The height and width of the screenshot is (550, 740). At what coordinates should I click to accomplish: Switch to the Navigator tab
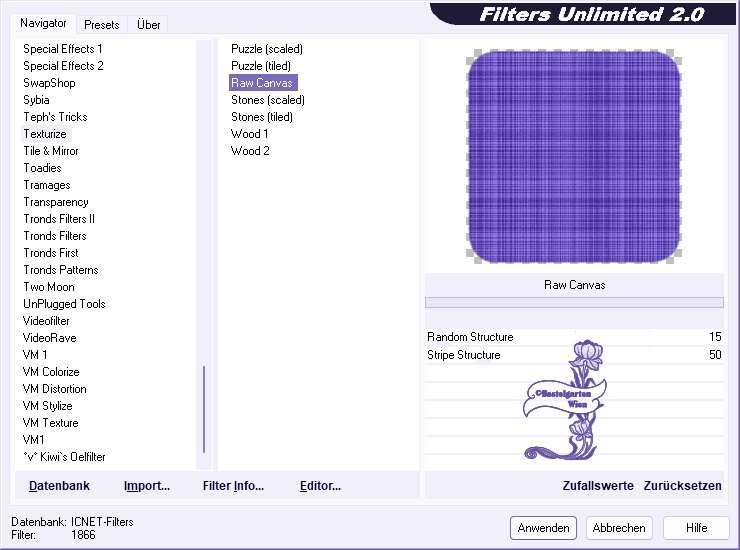[42, 23]
